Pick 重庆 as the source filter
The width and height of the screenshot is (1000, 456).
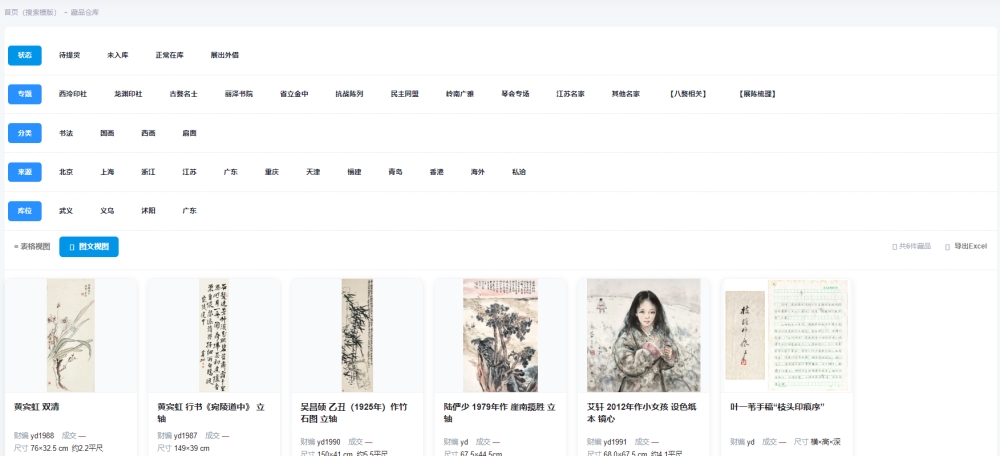[x=272, y=172]
